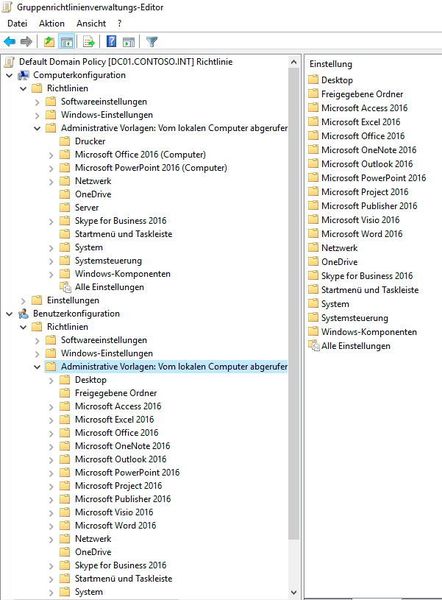Expand the Microsoft Outlook 2016 tree node
The image size is (442, 600).
[x=51, y=460]
